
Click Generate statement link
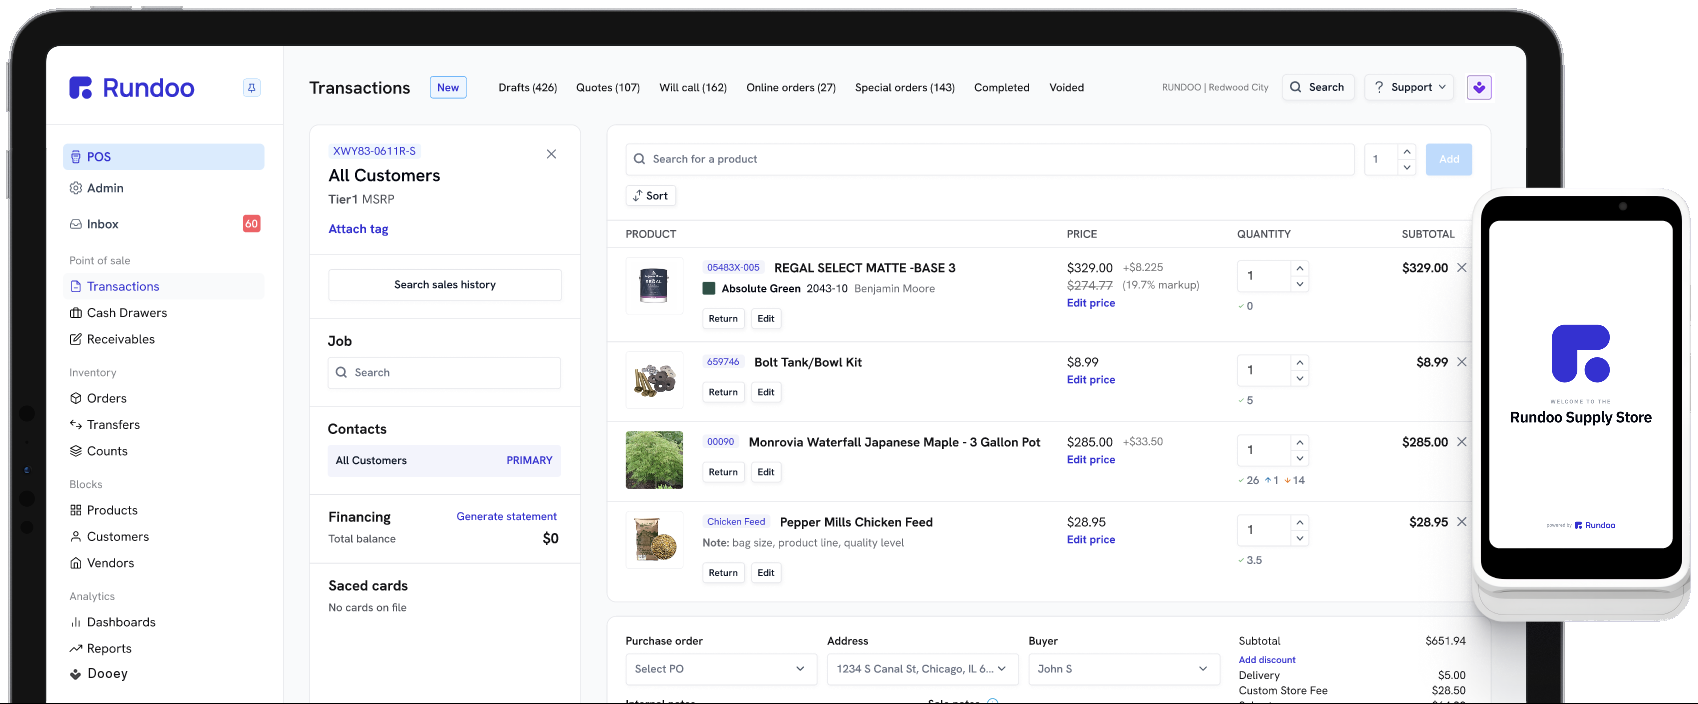pyautogui.click(x=507, y=517)
